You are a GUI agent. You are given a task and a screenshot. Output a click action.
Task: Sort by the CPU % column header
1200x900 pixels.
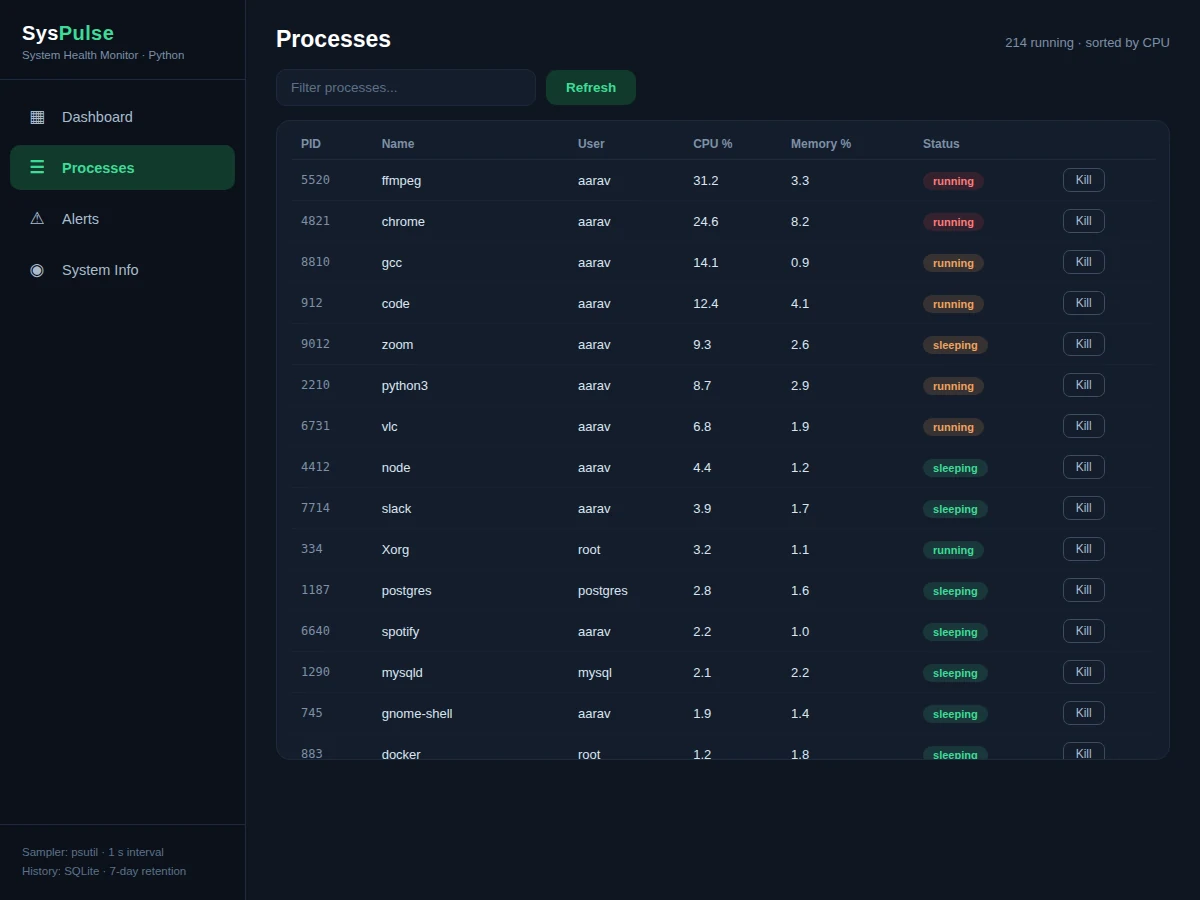712,144
